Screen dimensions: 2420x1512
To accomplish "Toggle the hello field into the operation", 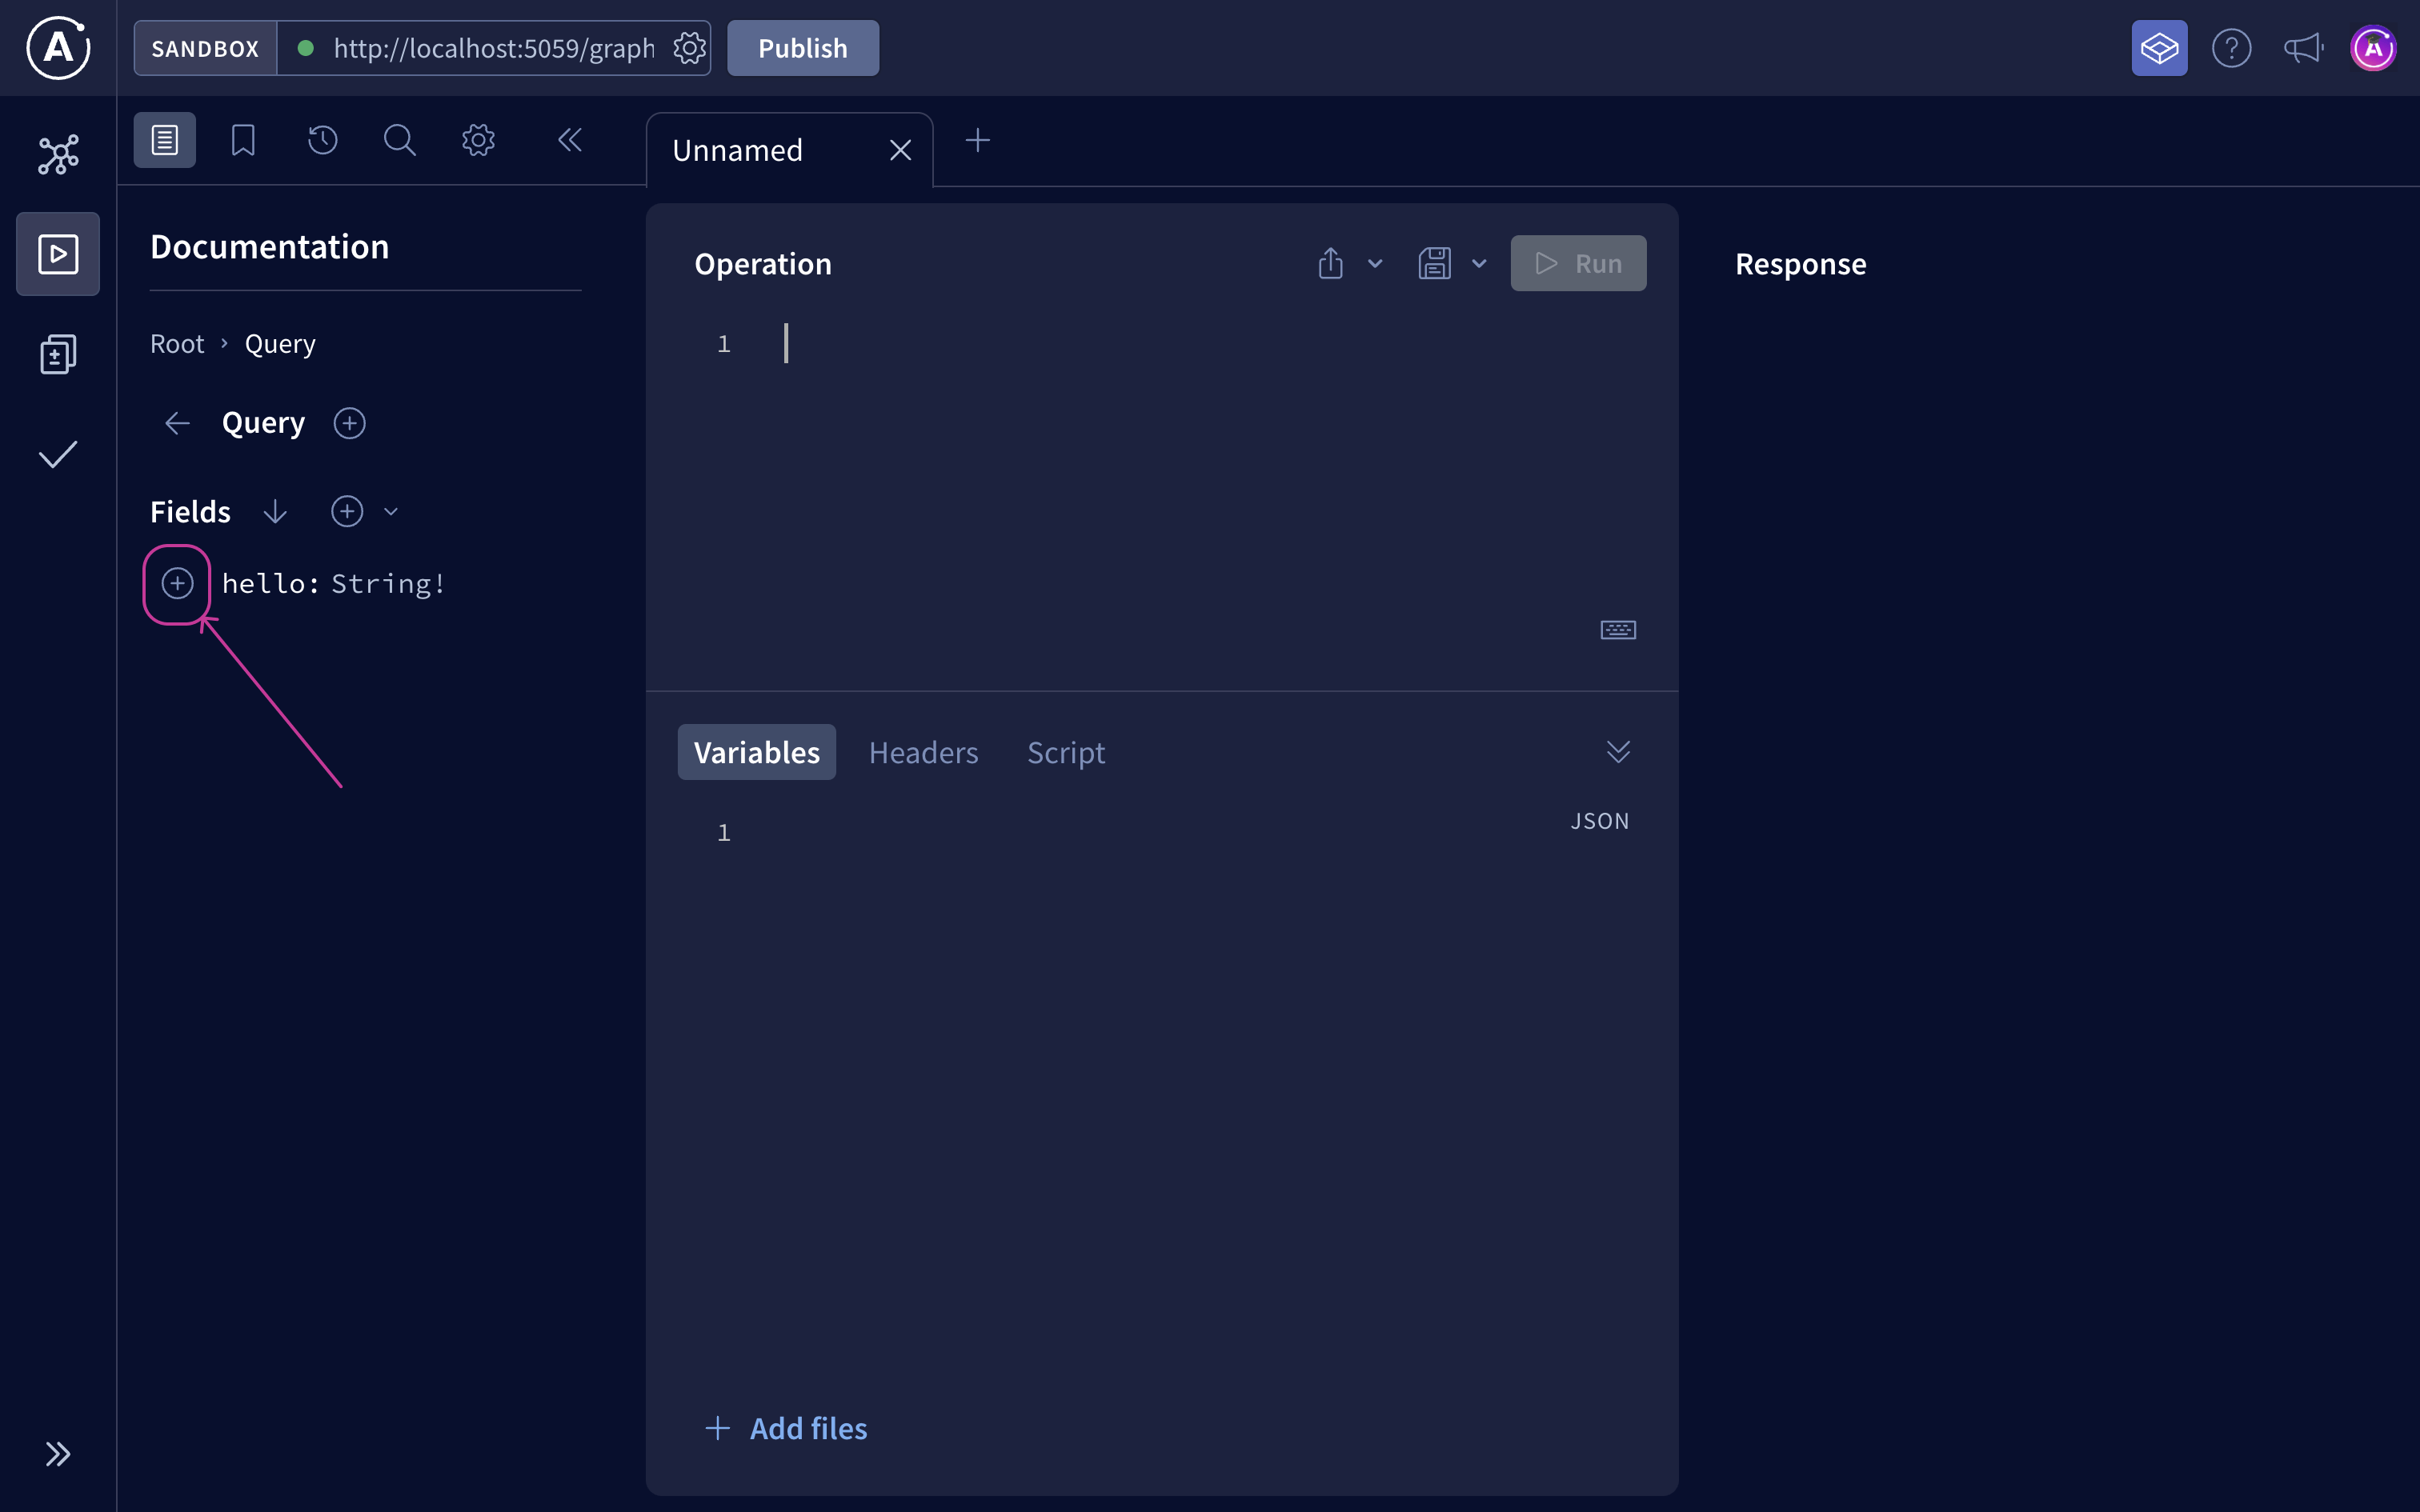I will pyautogui.click(x=177, y=583).
